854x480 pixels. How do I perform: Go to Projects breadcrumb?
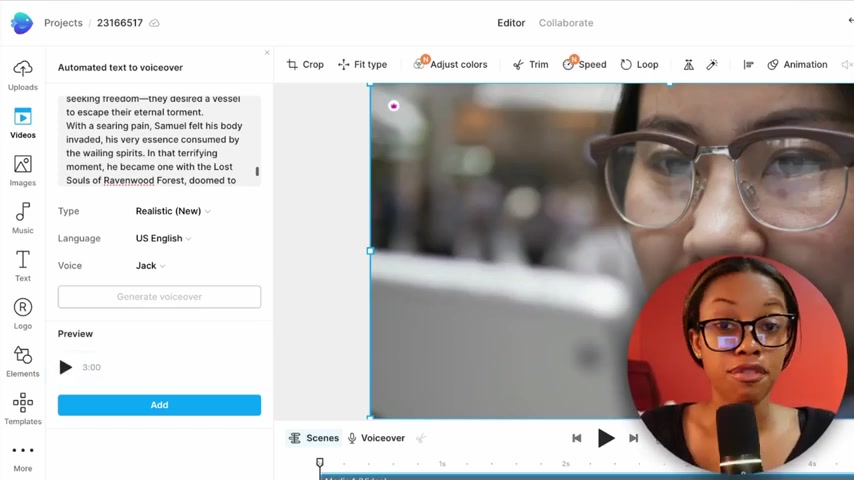63,23
